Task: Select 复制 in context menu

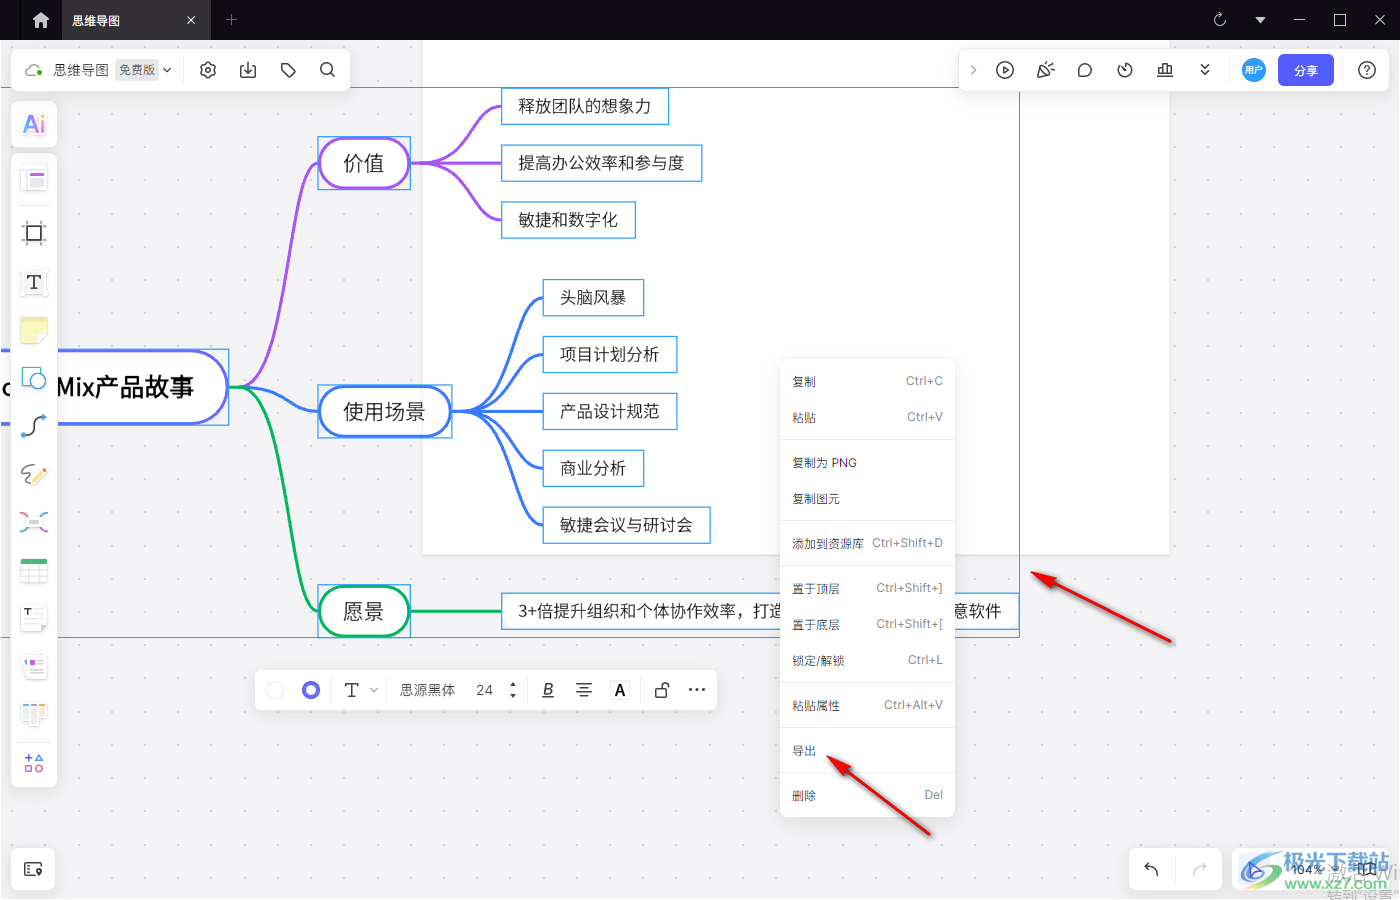Action: pos(867,381)
